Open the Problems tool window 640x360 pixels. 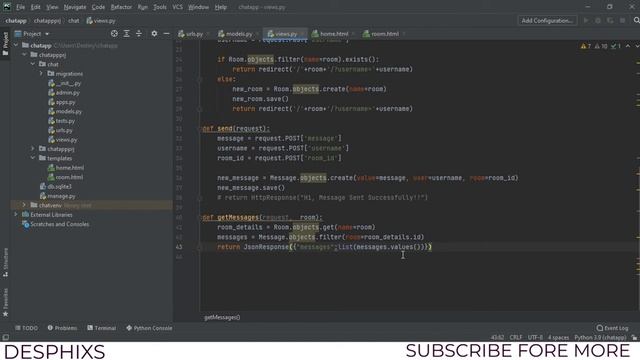click(62, 328)
